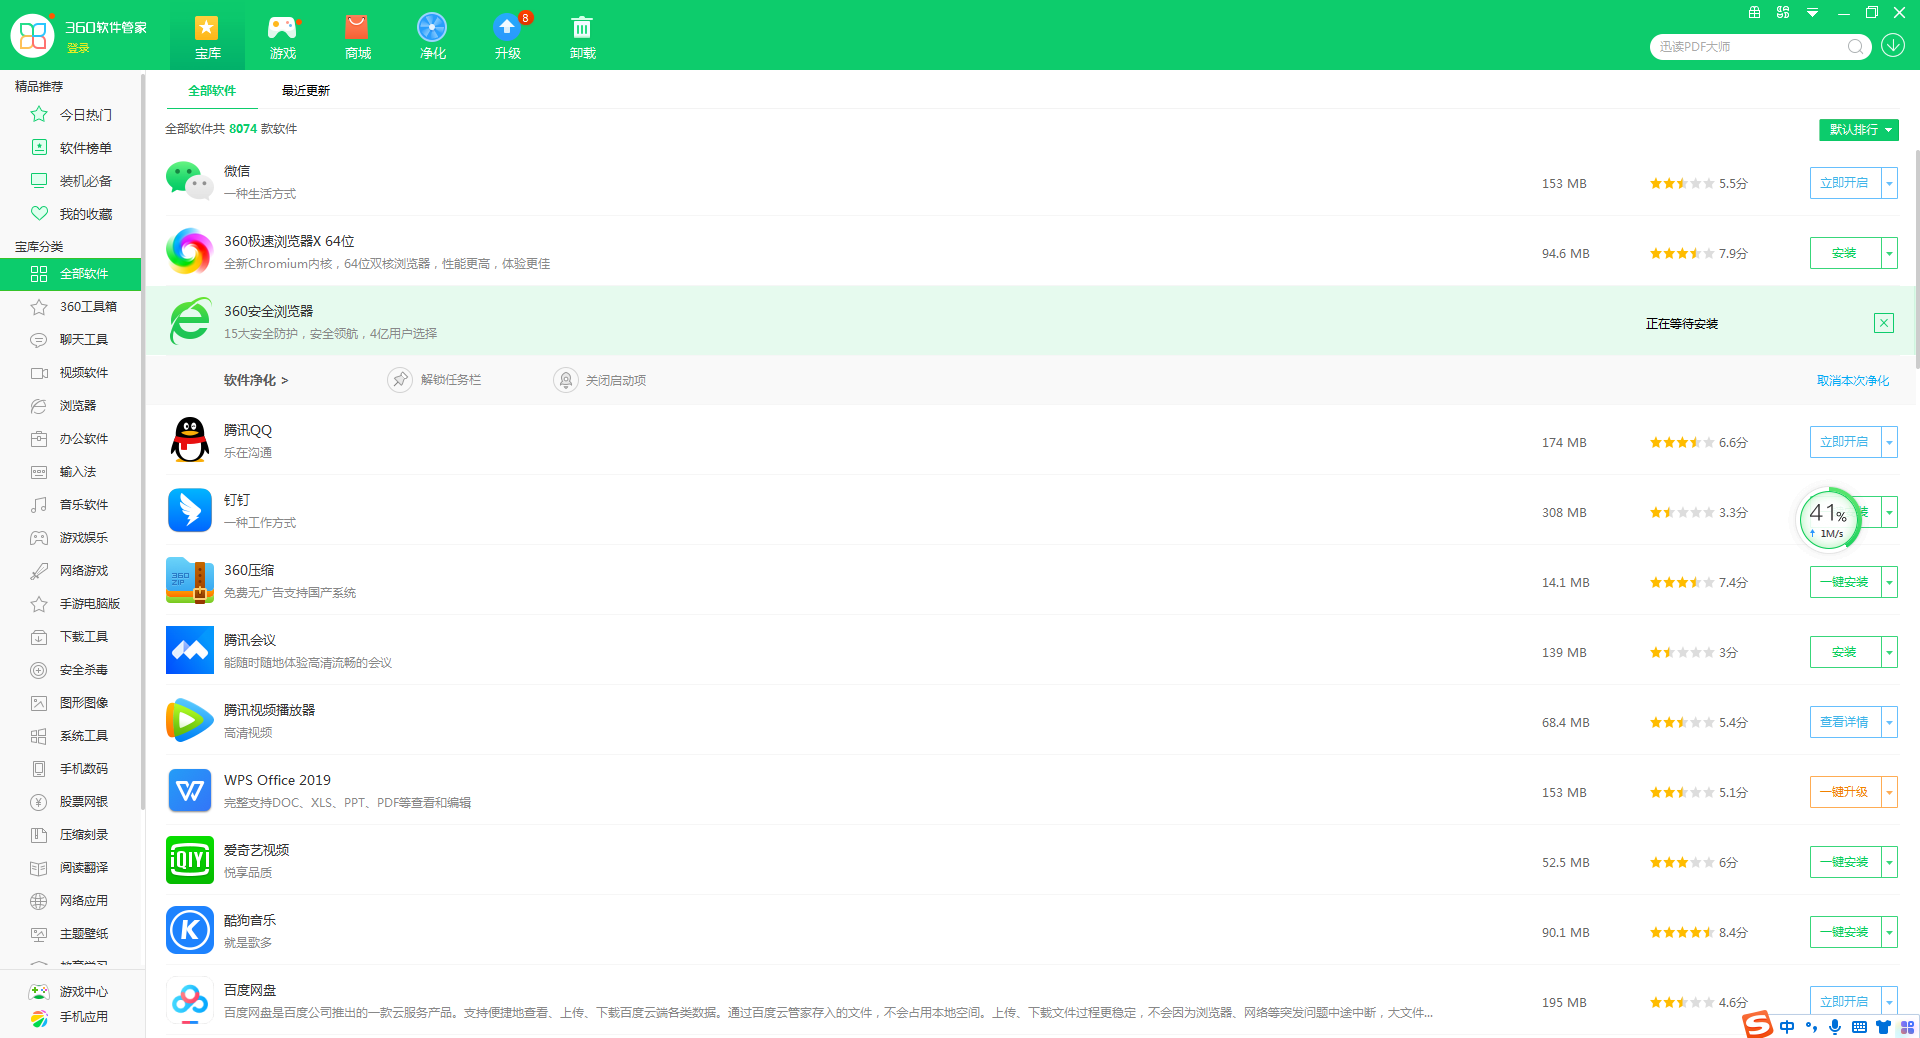Expand the 微信 立即开启 dropdown arrow
Viewport: 1920px width, 1038px height.
click(x=1889, y=183)
